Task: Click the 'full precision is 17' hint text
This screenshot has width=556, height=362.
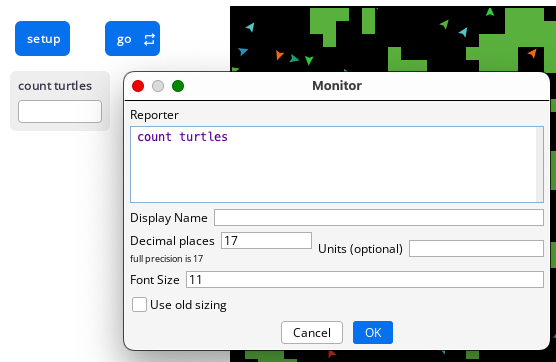Action: pos(167,259)
